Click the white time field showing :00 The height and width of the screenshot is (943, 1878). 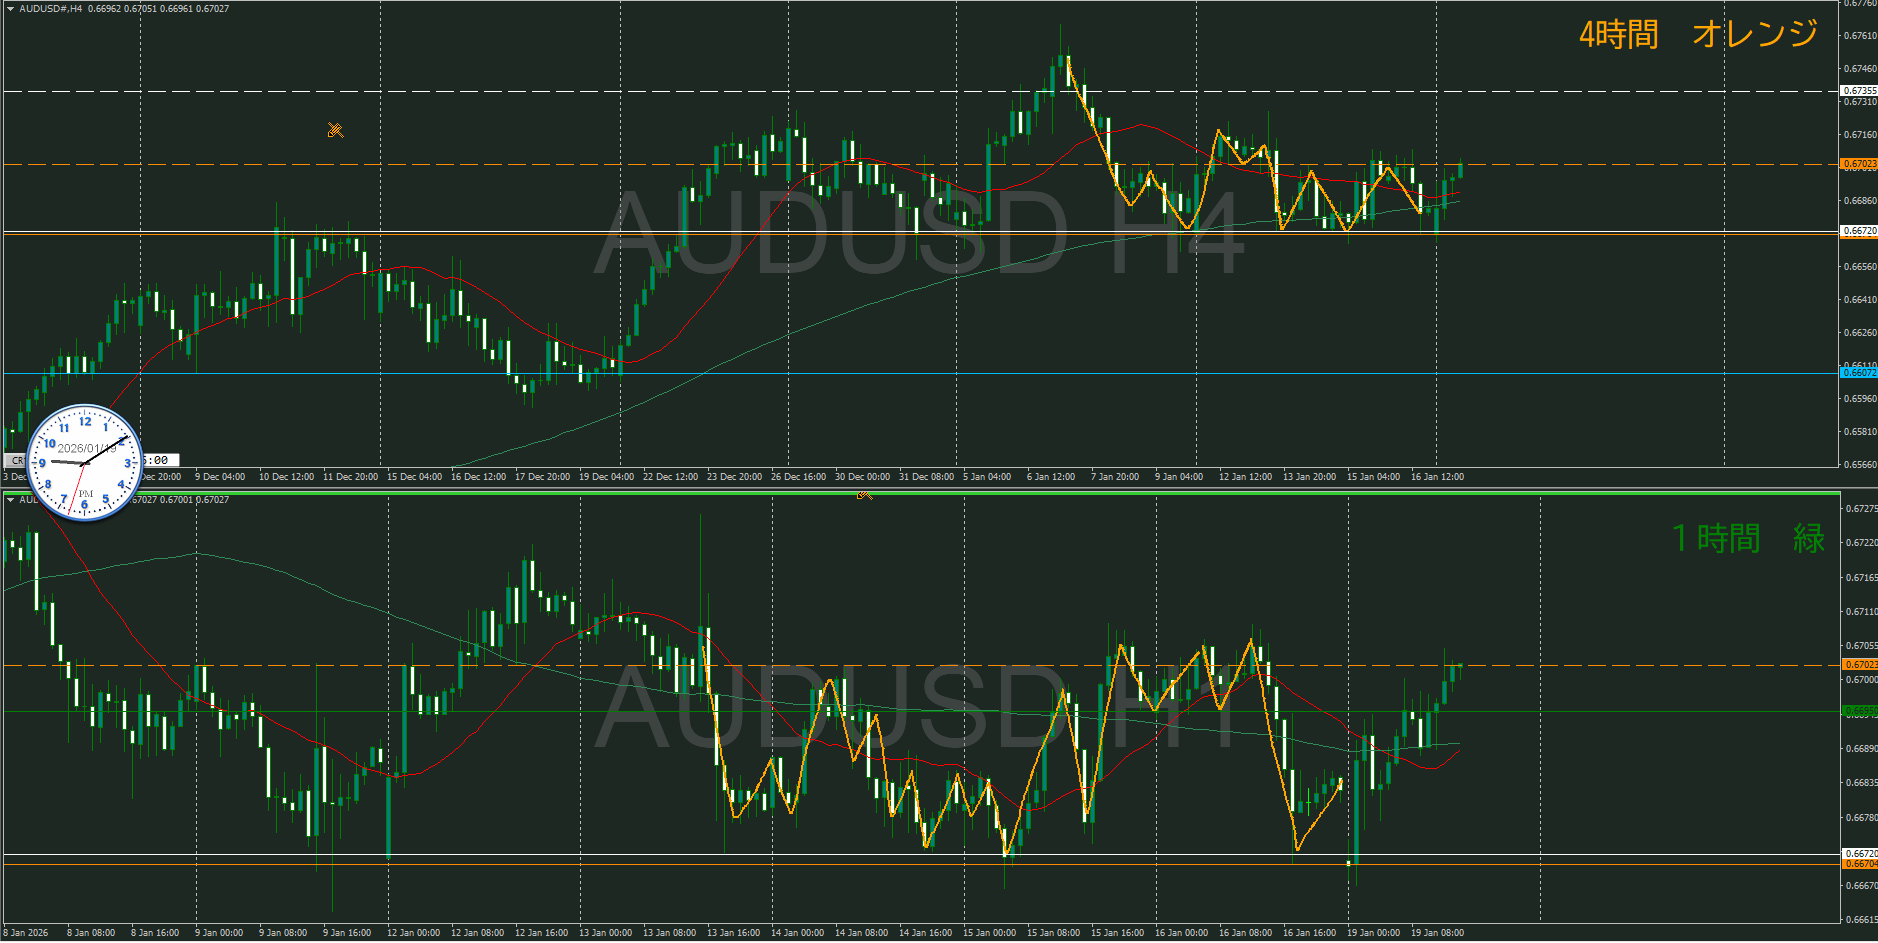click(160, 461)
